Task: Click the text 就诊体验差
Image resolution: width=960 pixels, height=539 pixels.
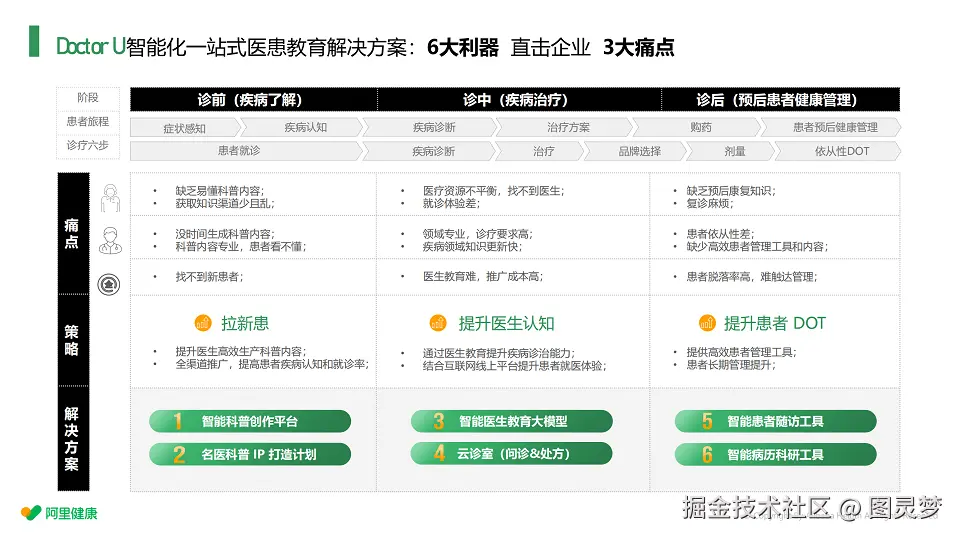Action: click(x=450, y=203)
